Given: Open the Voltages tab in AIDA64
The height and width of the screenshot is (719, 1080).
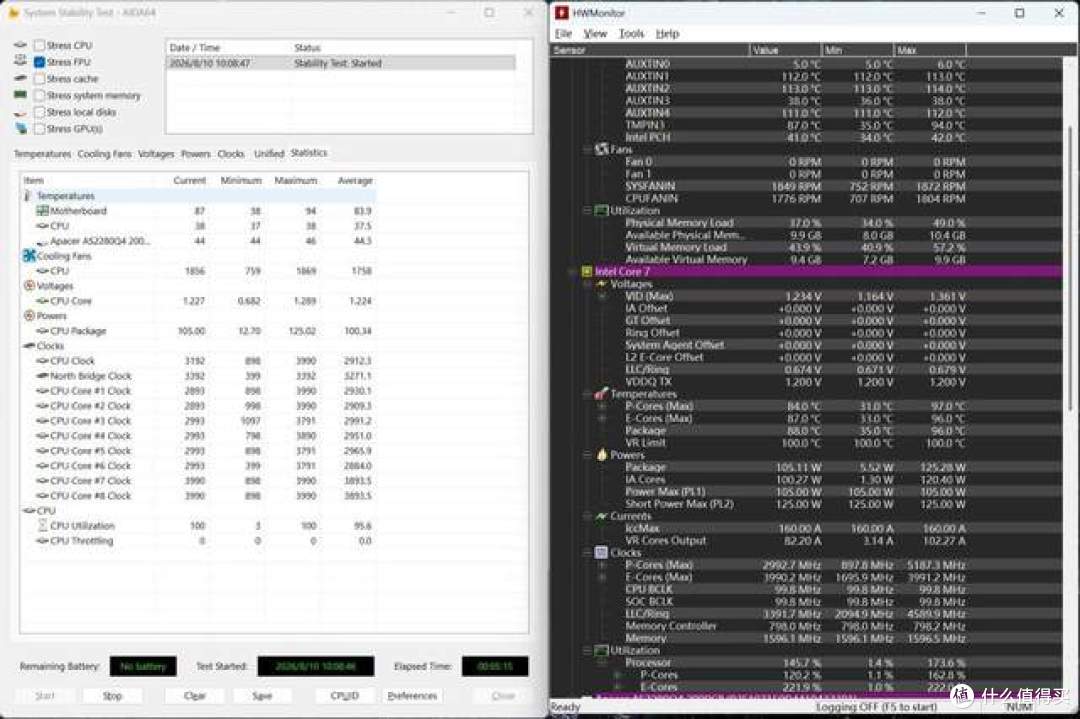Looking at the screenshot, I should (x=156, y=154).
